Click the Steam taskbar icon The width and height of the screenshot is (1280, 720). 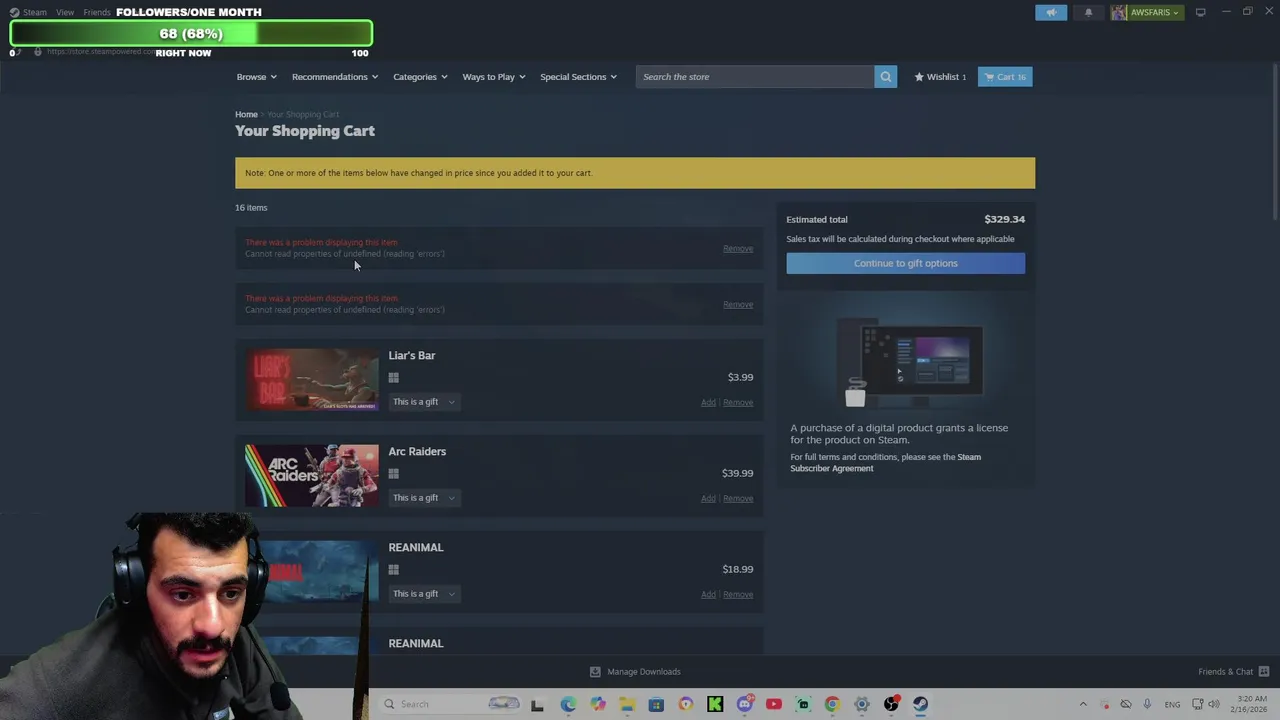[920, 704]
